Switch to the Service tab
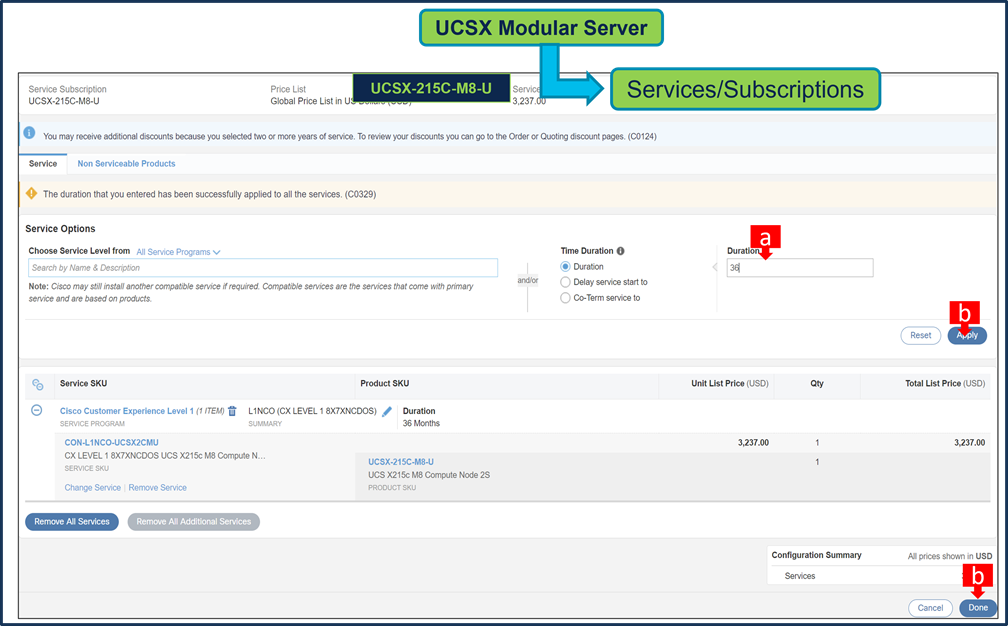Image resolution: width=1008 pixels, height=626 pixels. [x=43, y=164]
